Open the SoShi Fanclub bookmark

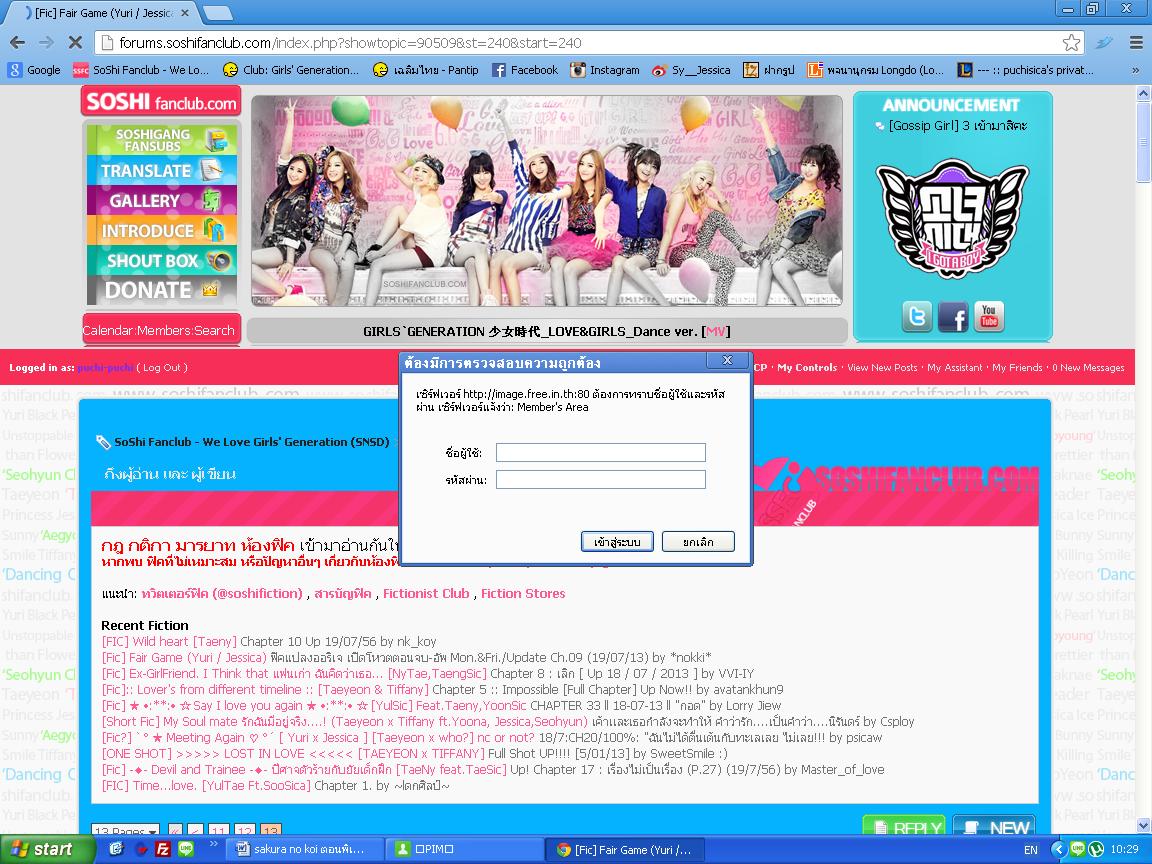pyautogui.click(x=141, y=70)
